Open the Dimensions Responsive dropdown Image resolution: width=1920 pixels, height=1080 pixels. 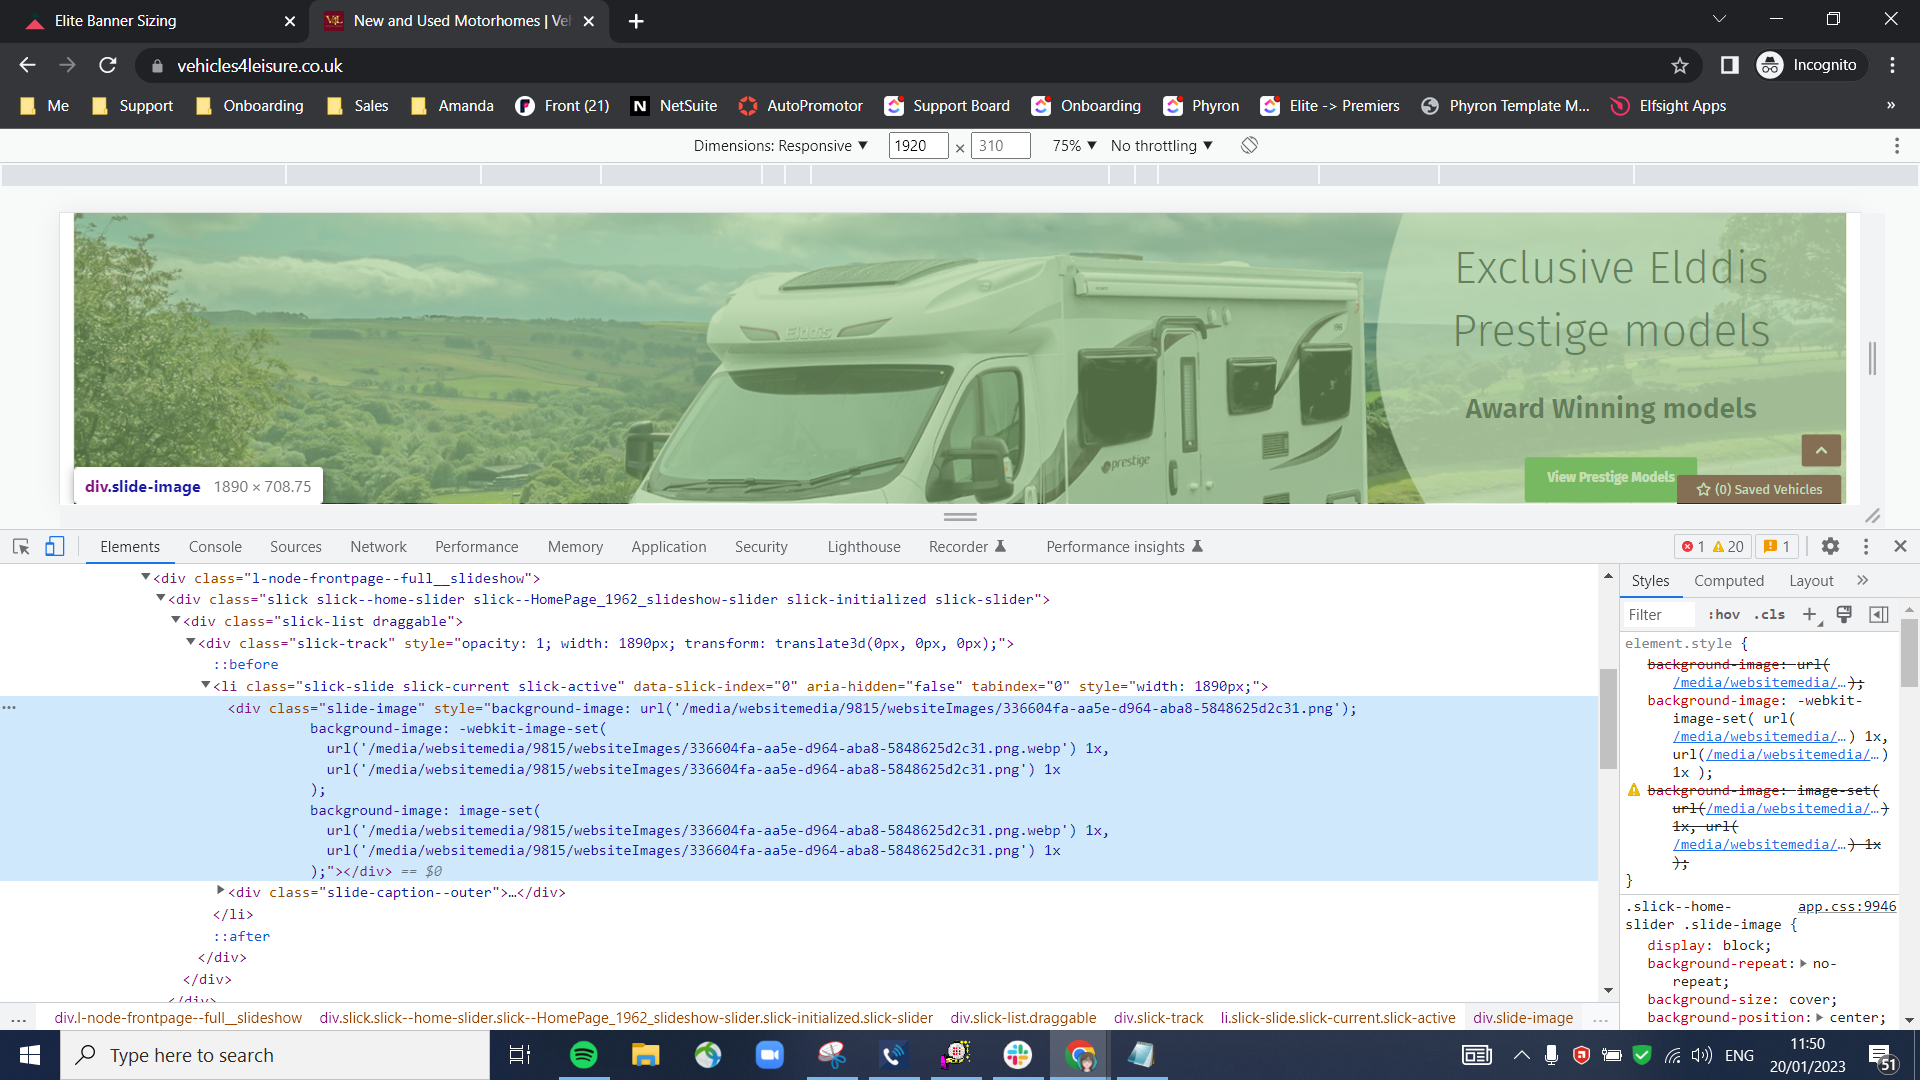coord(780,146)
